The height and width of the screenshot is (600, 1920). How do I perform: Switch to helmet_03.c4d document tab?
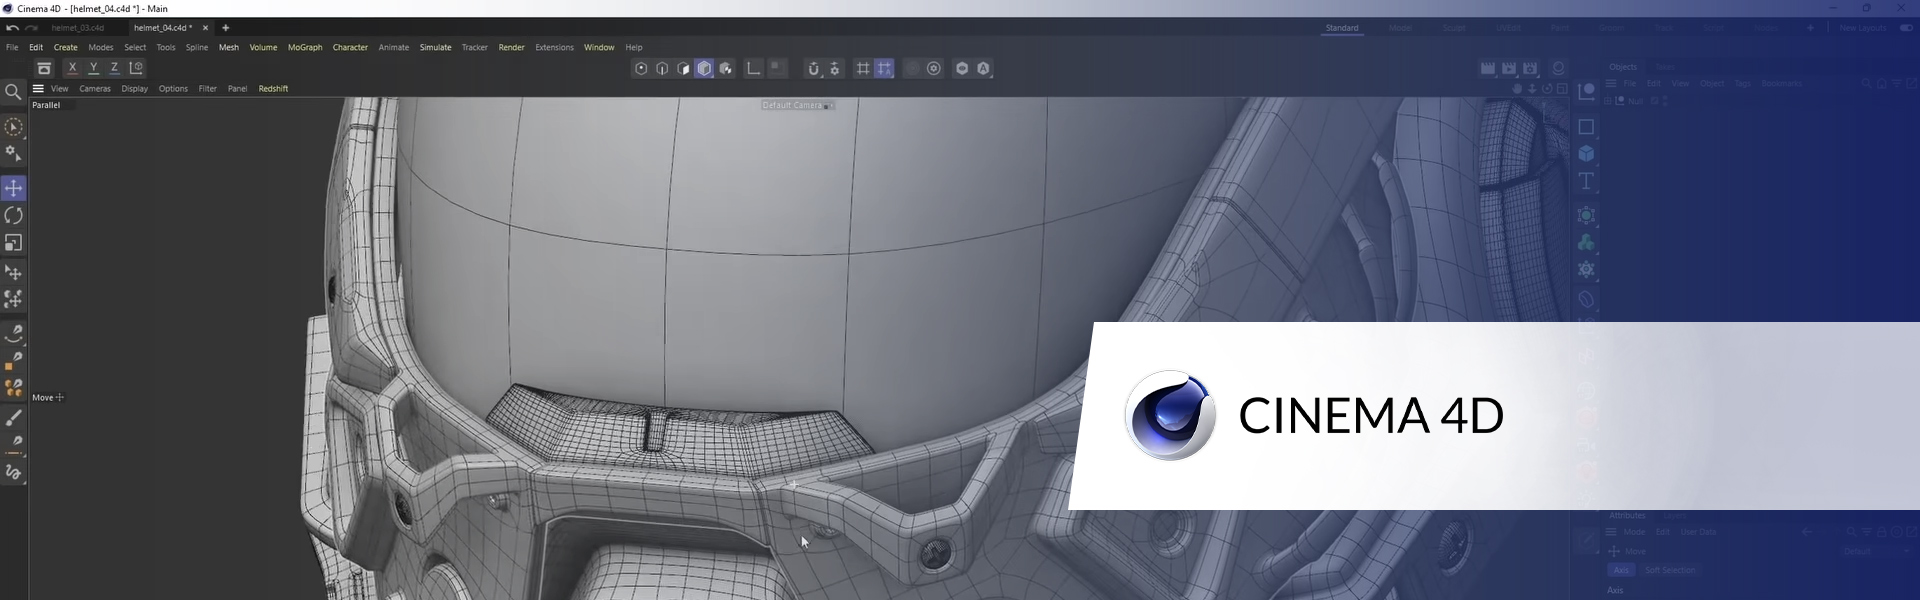tap(78, 28)
